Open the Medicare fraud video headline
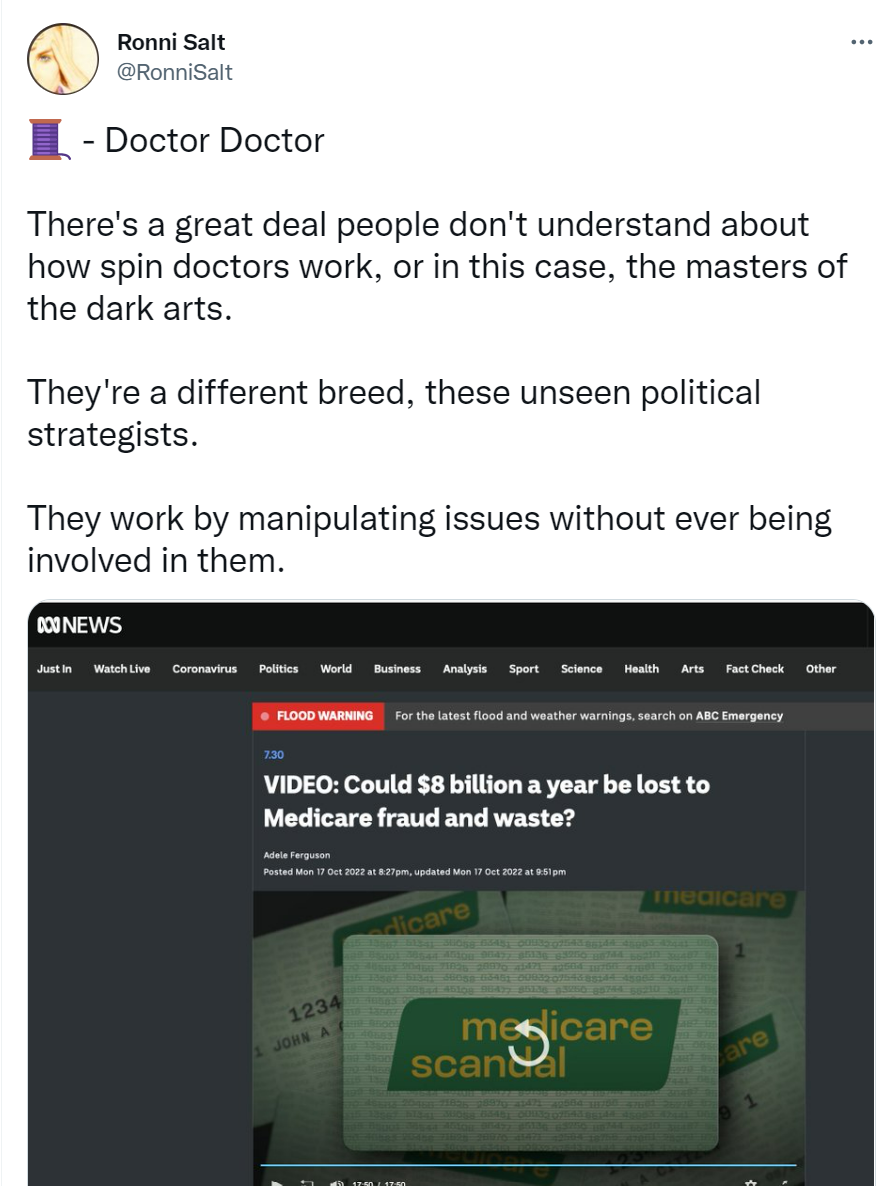 tap(486, 801)
